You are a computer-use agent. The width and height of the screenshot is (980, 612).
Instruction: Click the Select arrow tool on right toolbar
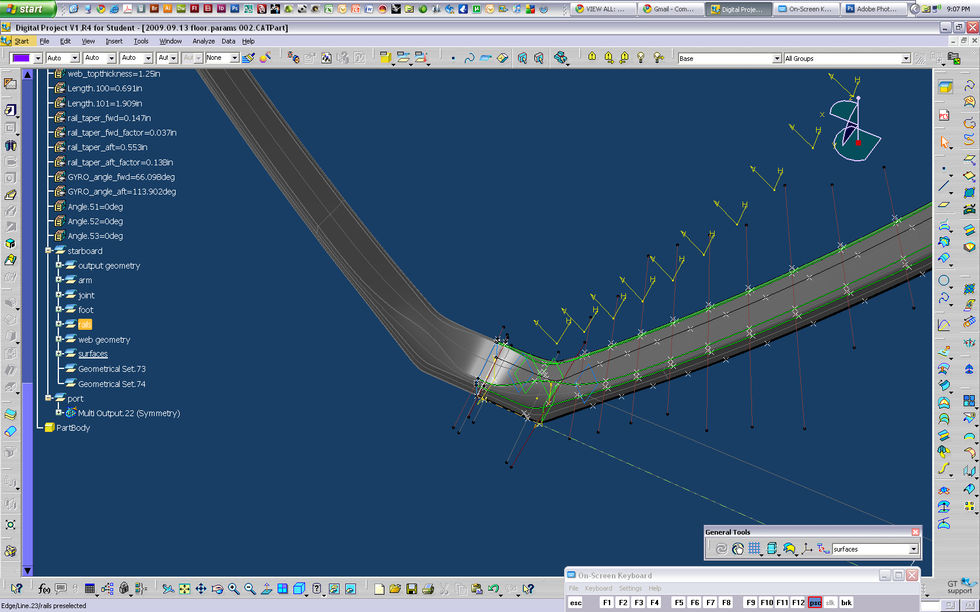click(944, 143)
